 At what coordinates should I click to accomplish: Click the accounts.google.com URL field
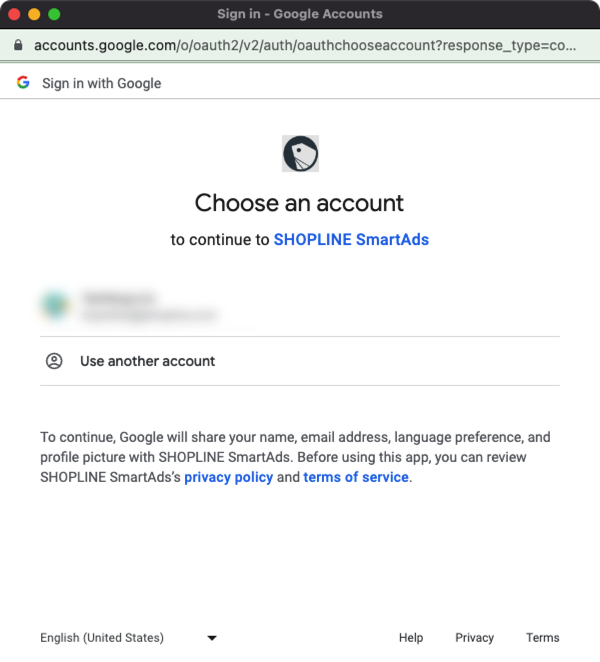pyautogui.click(x=300, y=45)
